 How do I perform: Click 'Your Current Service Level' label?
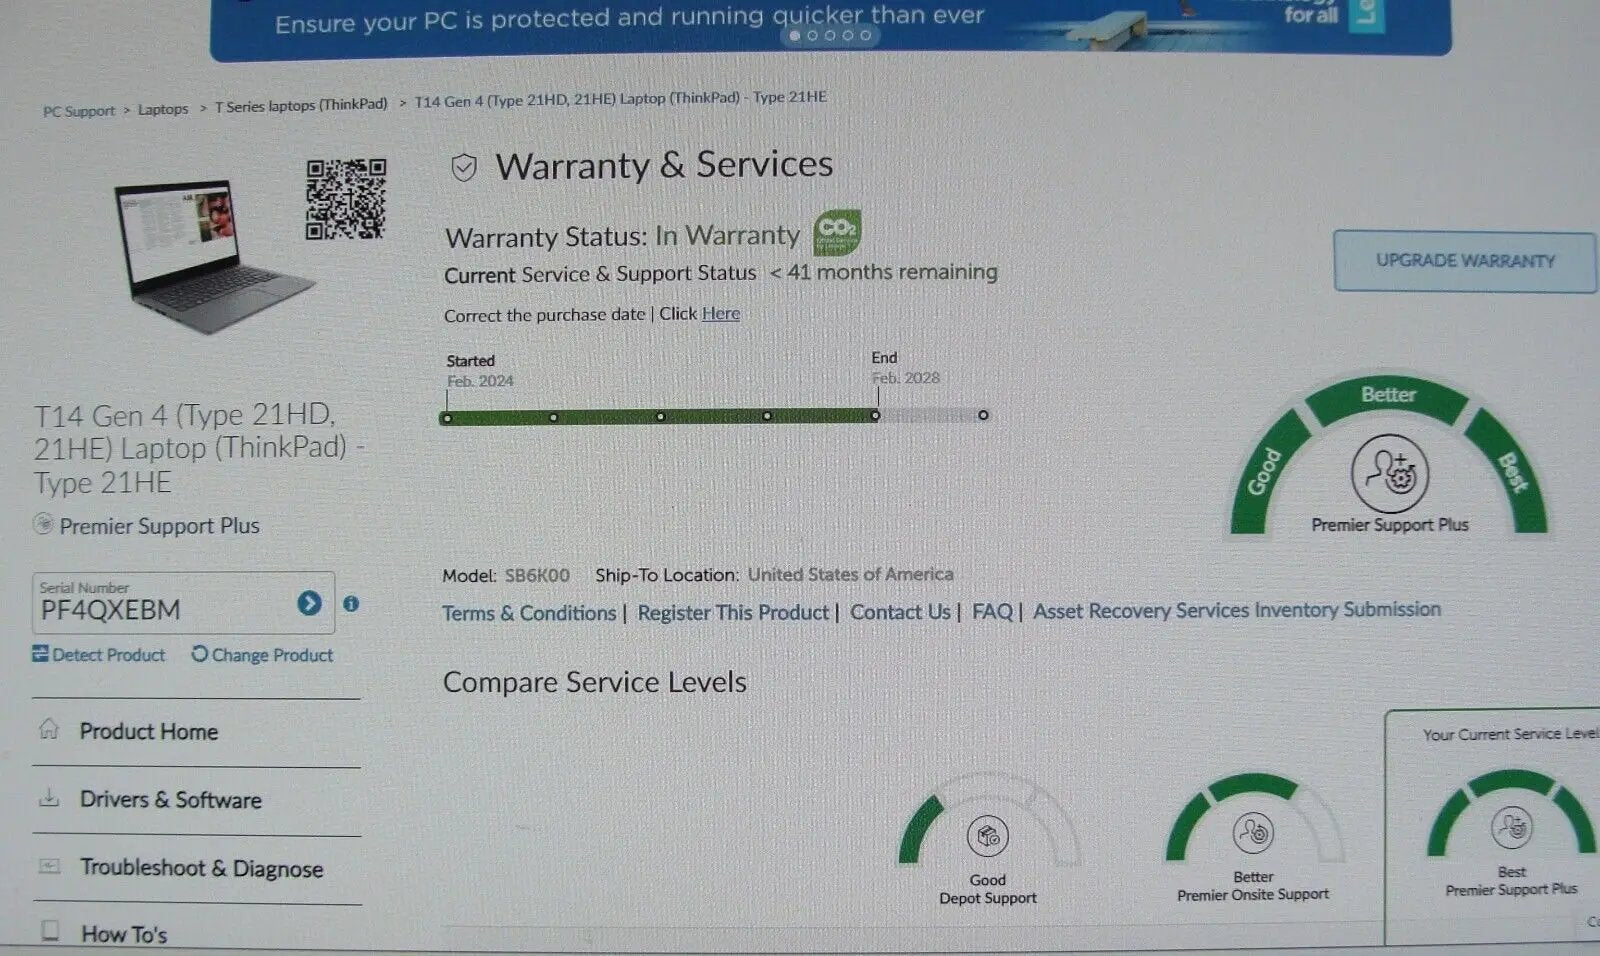click(1511, 734)
